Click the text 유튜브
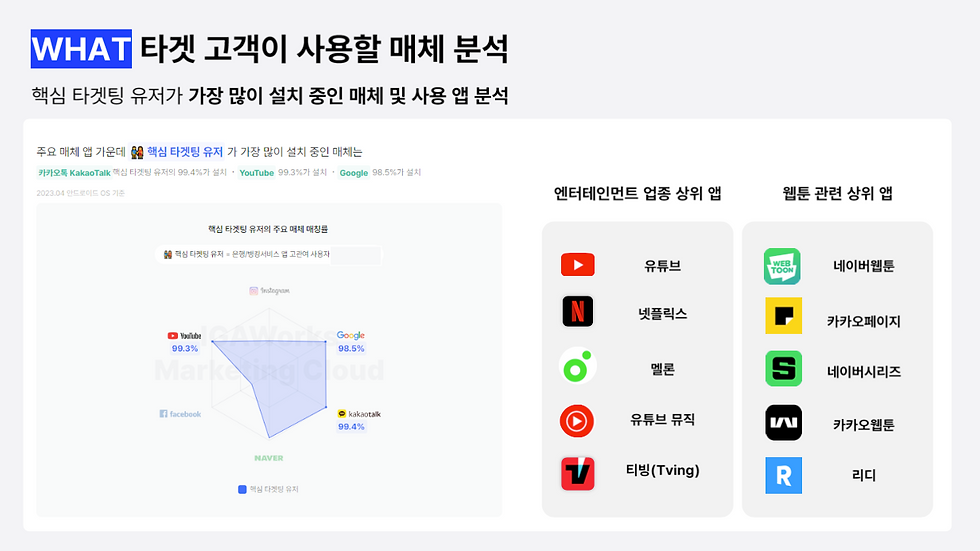The image size is (980, 551). (662, 266)
